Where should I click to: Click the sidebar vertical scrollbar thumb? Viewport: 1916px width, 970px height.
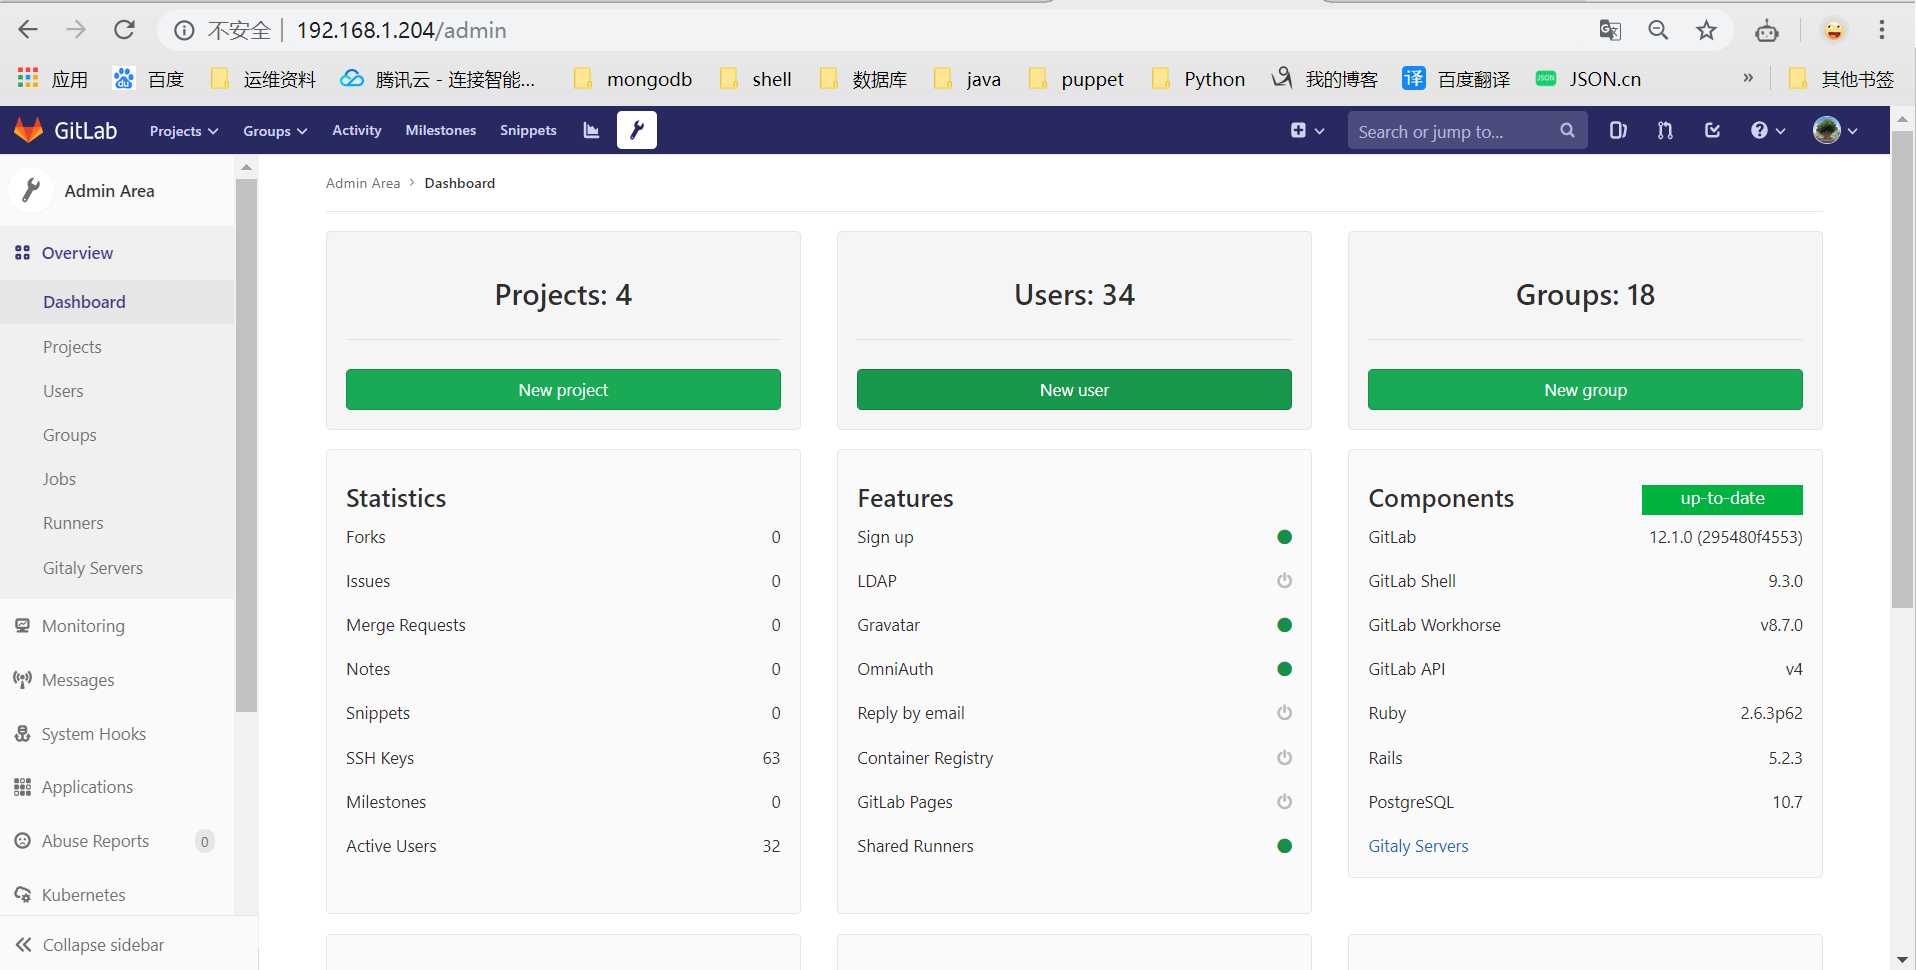(246, 445)
